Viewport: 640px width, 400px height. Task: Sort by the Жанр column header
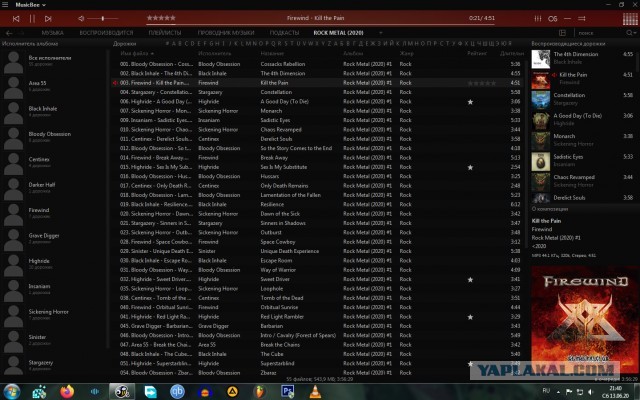pyautogui.click(x=407, y=53)
